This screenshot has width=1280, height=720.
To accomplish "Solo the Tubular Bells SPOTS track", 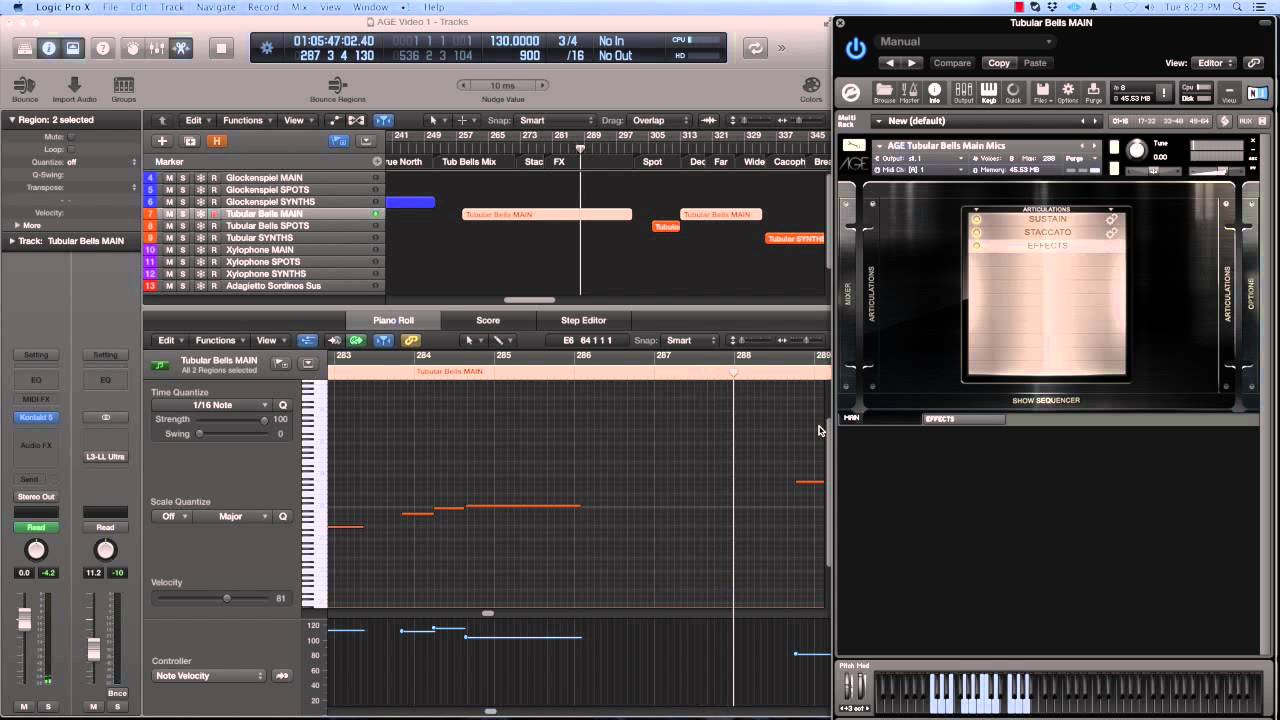I will 183,226.
